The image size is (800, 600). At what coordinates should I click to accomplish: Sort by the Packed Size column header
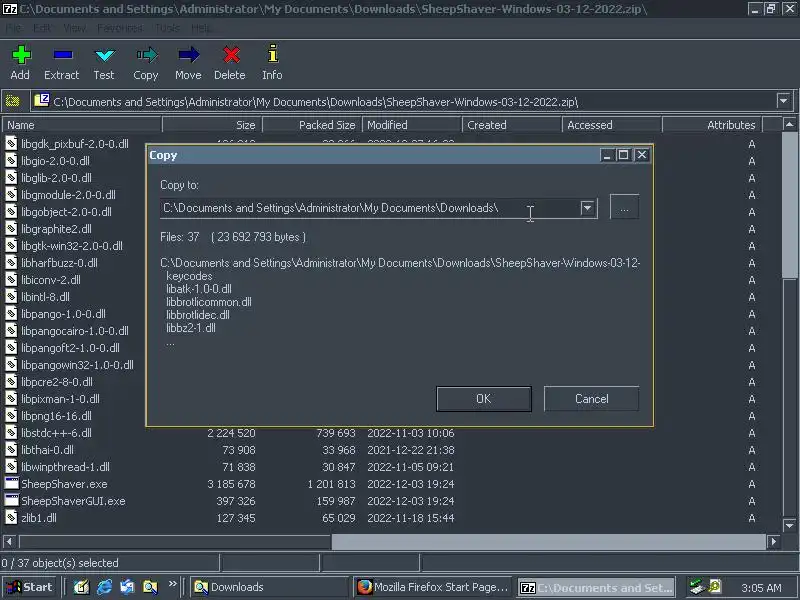point(312,124)
